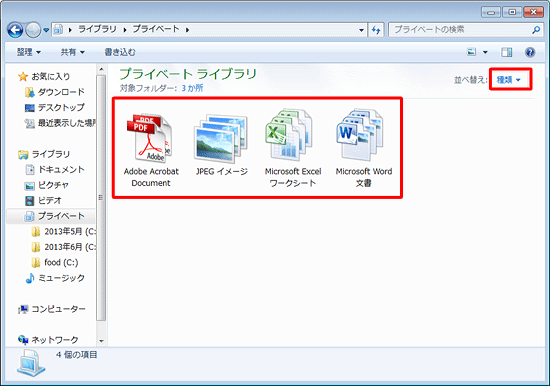Viewport: 550px width, 386px height.
Task: Open the ミュージック library
Action: click(61, 278)
